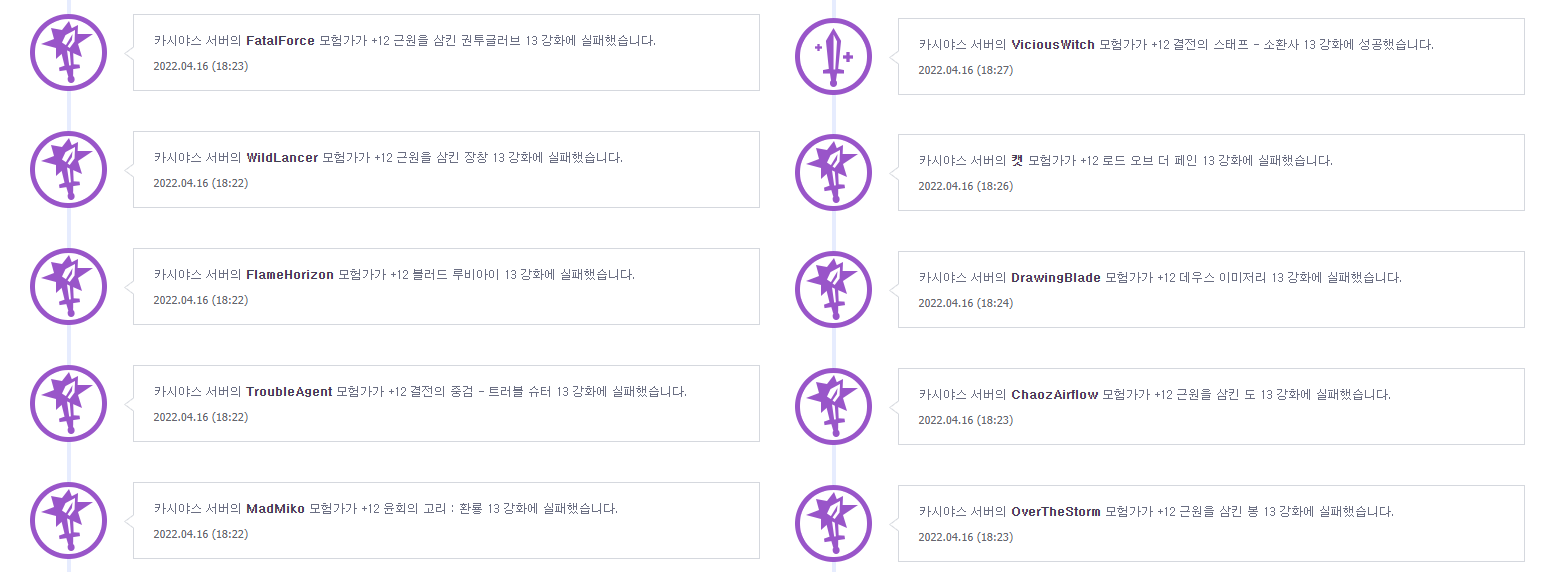Screen dimensions: 1562x572
Task: Click the TroubleAgent adventurer name
Action: [x=289, y=392]
